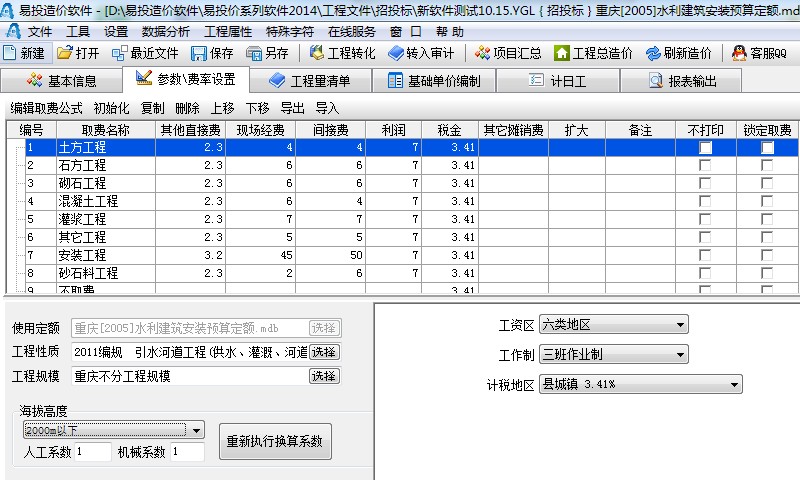Toggle 不打印 checkbox for 土方工程 row

point(705,147)
